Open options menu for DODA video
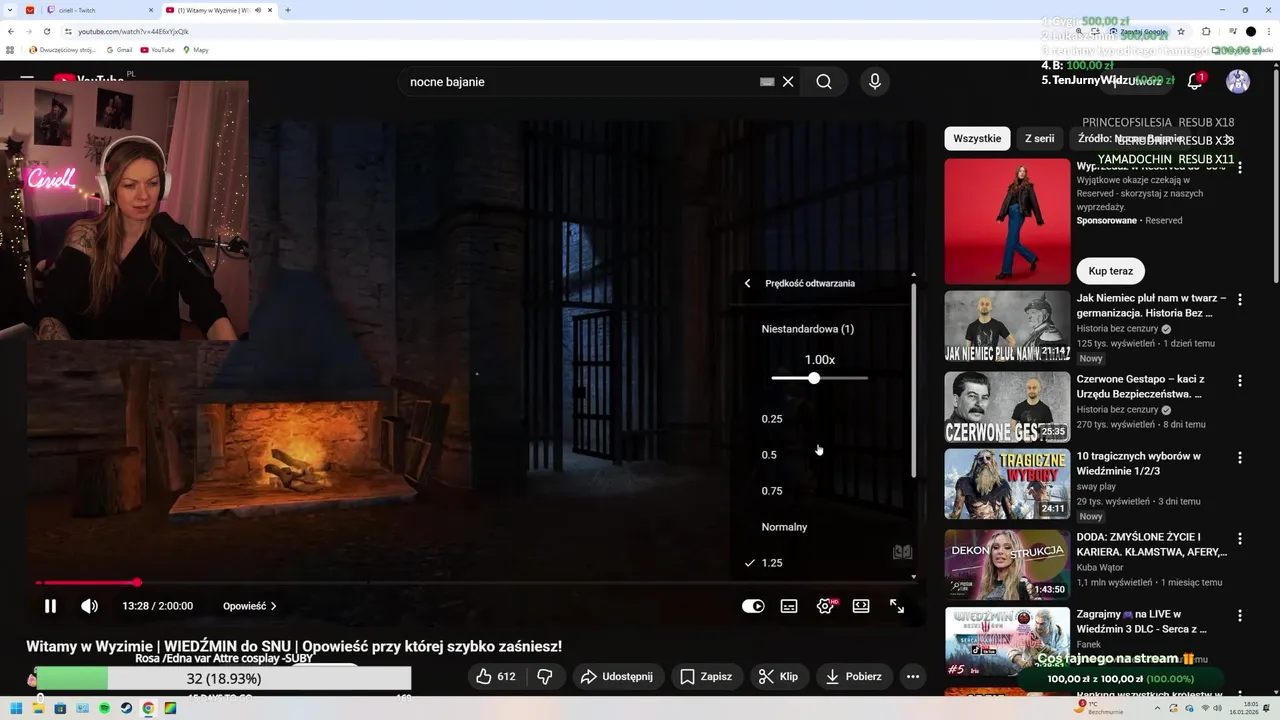This screenshot has height=720, width=1280. 1240,538
